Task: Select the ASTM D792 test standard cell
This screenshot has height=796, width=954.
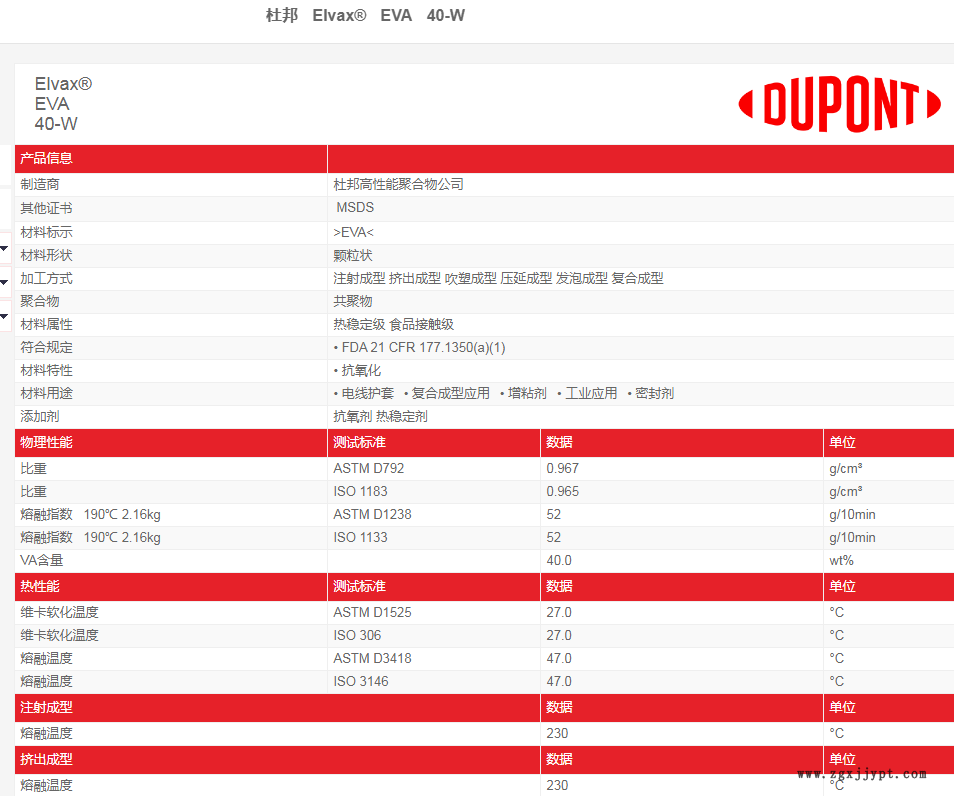Action: [x=369, y=469]
